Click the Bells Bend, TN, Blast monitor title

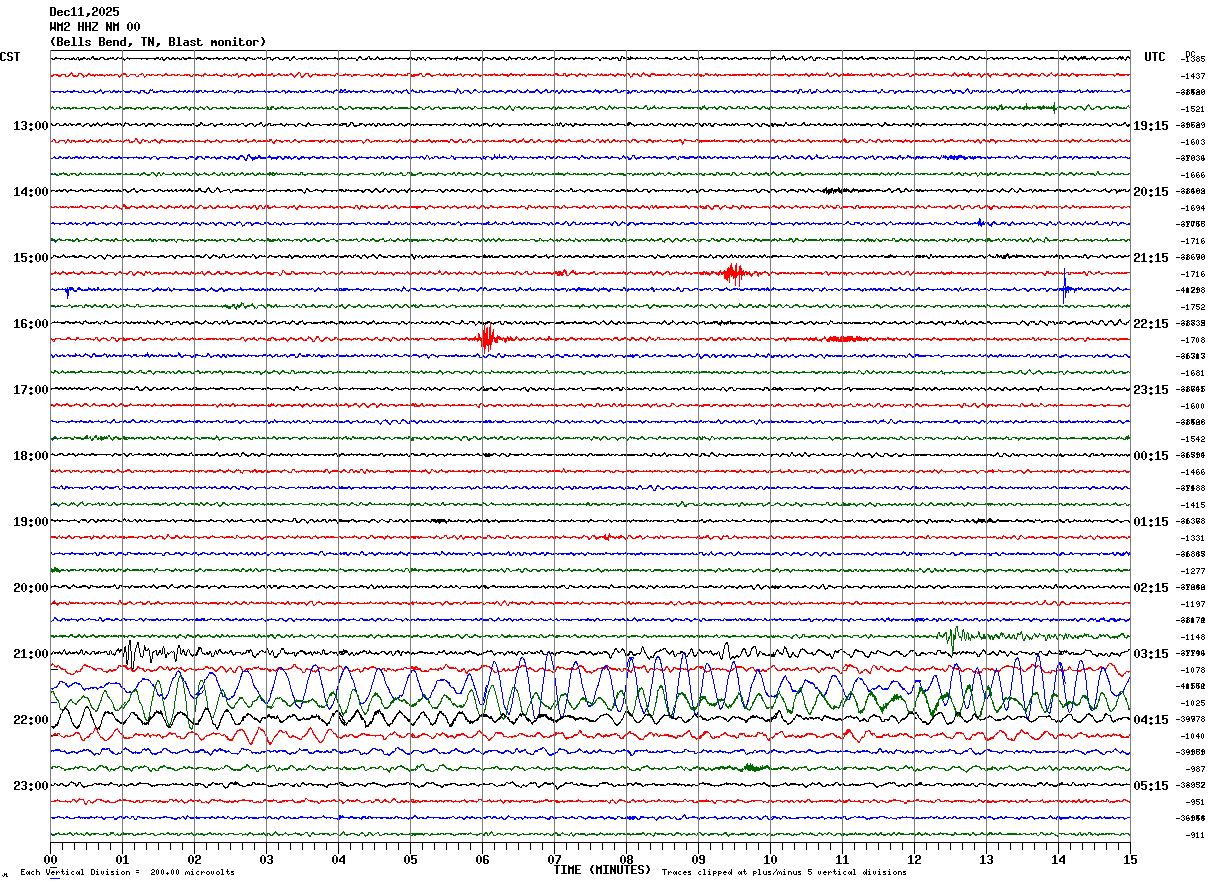tap(158, 42)
